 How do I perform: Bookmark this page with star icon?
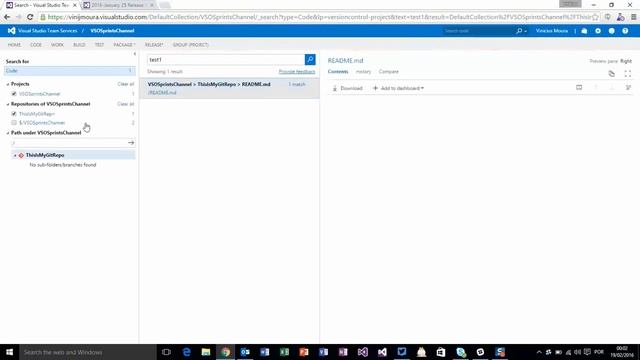595,17
